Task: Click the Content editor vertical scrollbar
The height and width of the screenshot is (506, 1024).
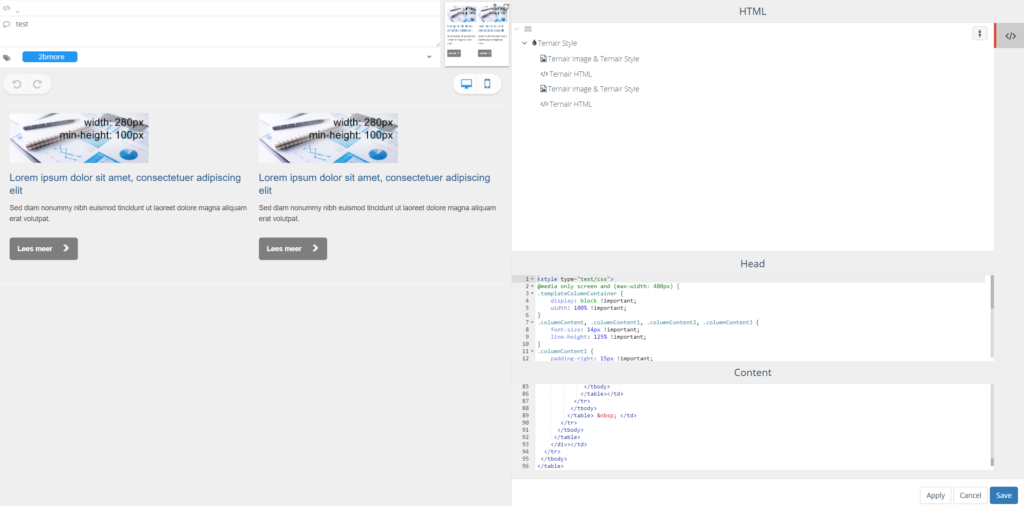Action: point(991,426)
